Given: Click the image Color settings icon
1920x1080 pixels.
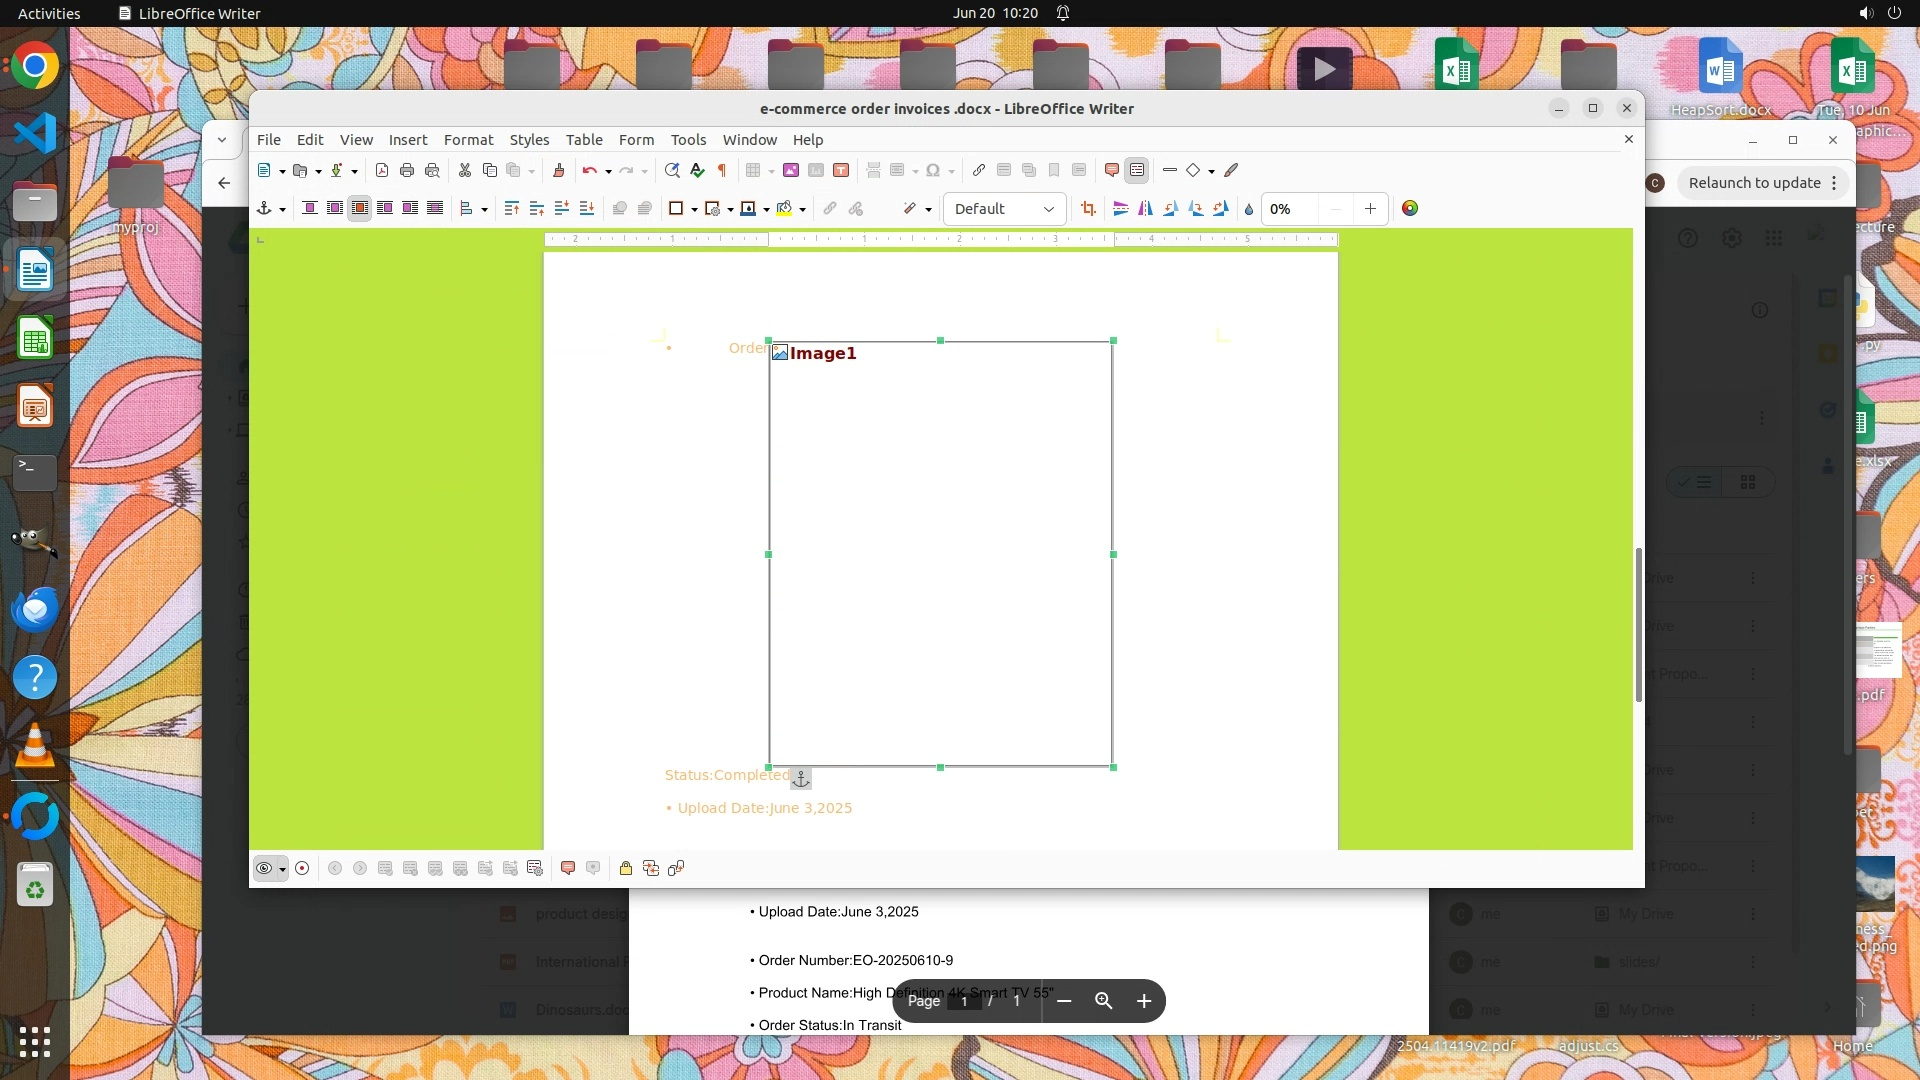Looking at the screenshot, I should [x=1410, y=209].
